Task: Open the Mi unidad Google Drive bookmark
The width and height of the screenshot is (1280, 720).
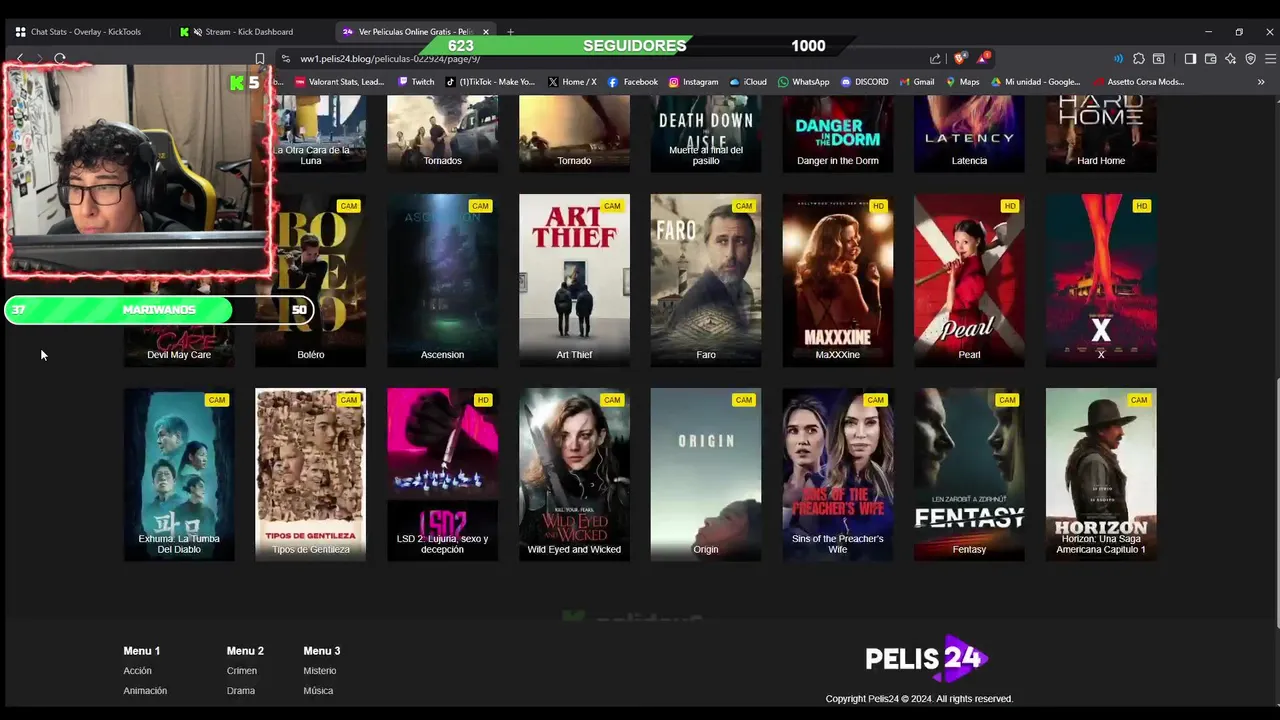Action: coord(1036,82)
